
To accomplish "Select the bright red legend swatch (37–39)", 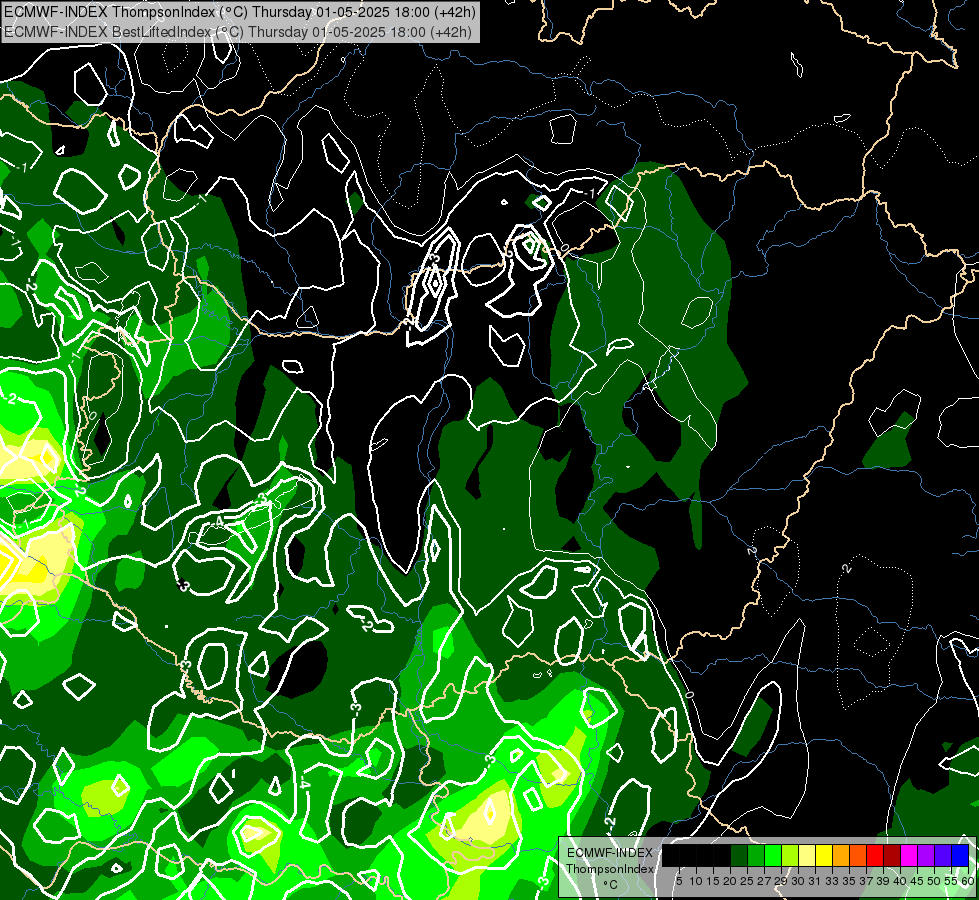I will 875,855.
